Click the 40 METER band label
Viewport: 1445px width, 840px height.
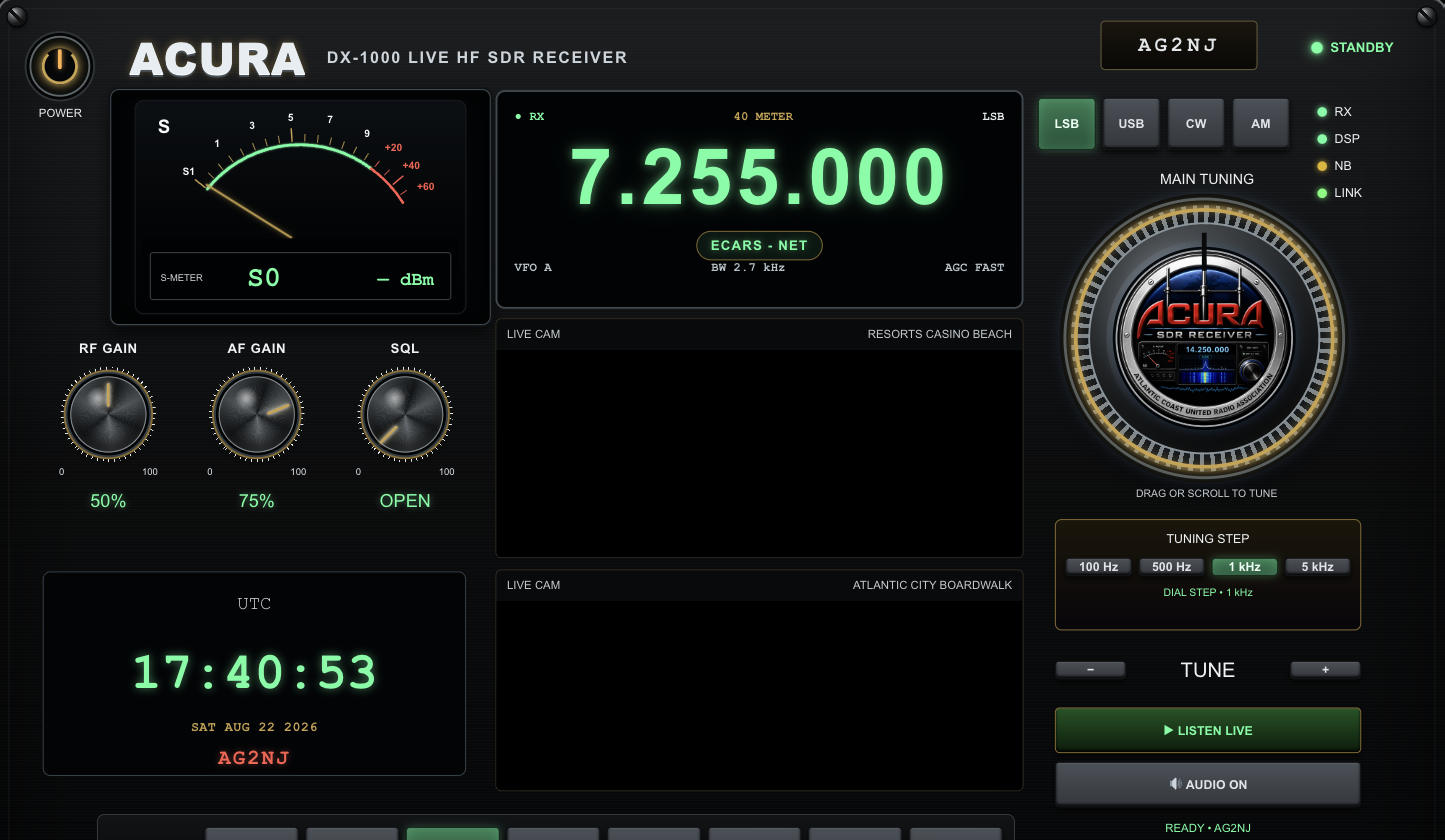763,117
